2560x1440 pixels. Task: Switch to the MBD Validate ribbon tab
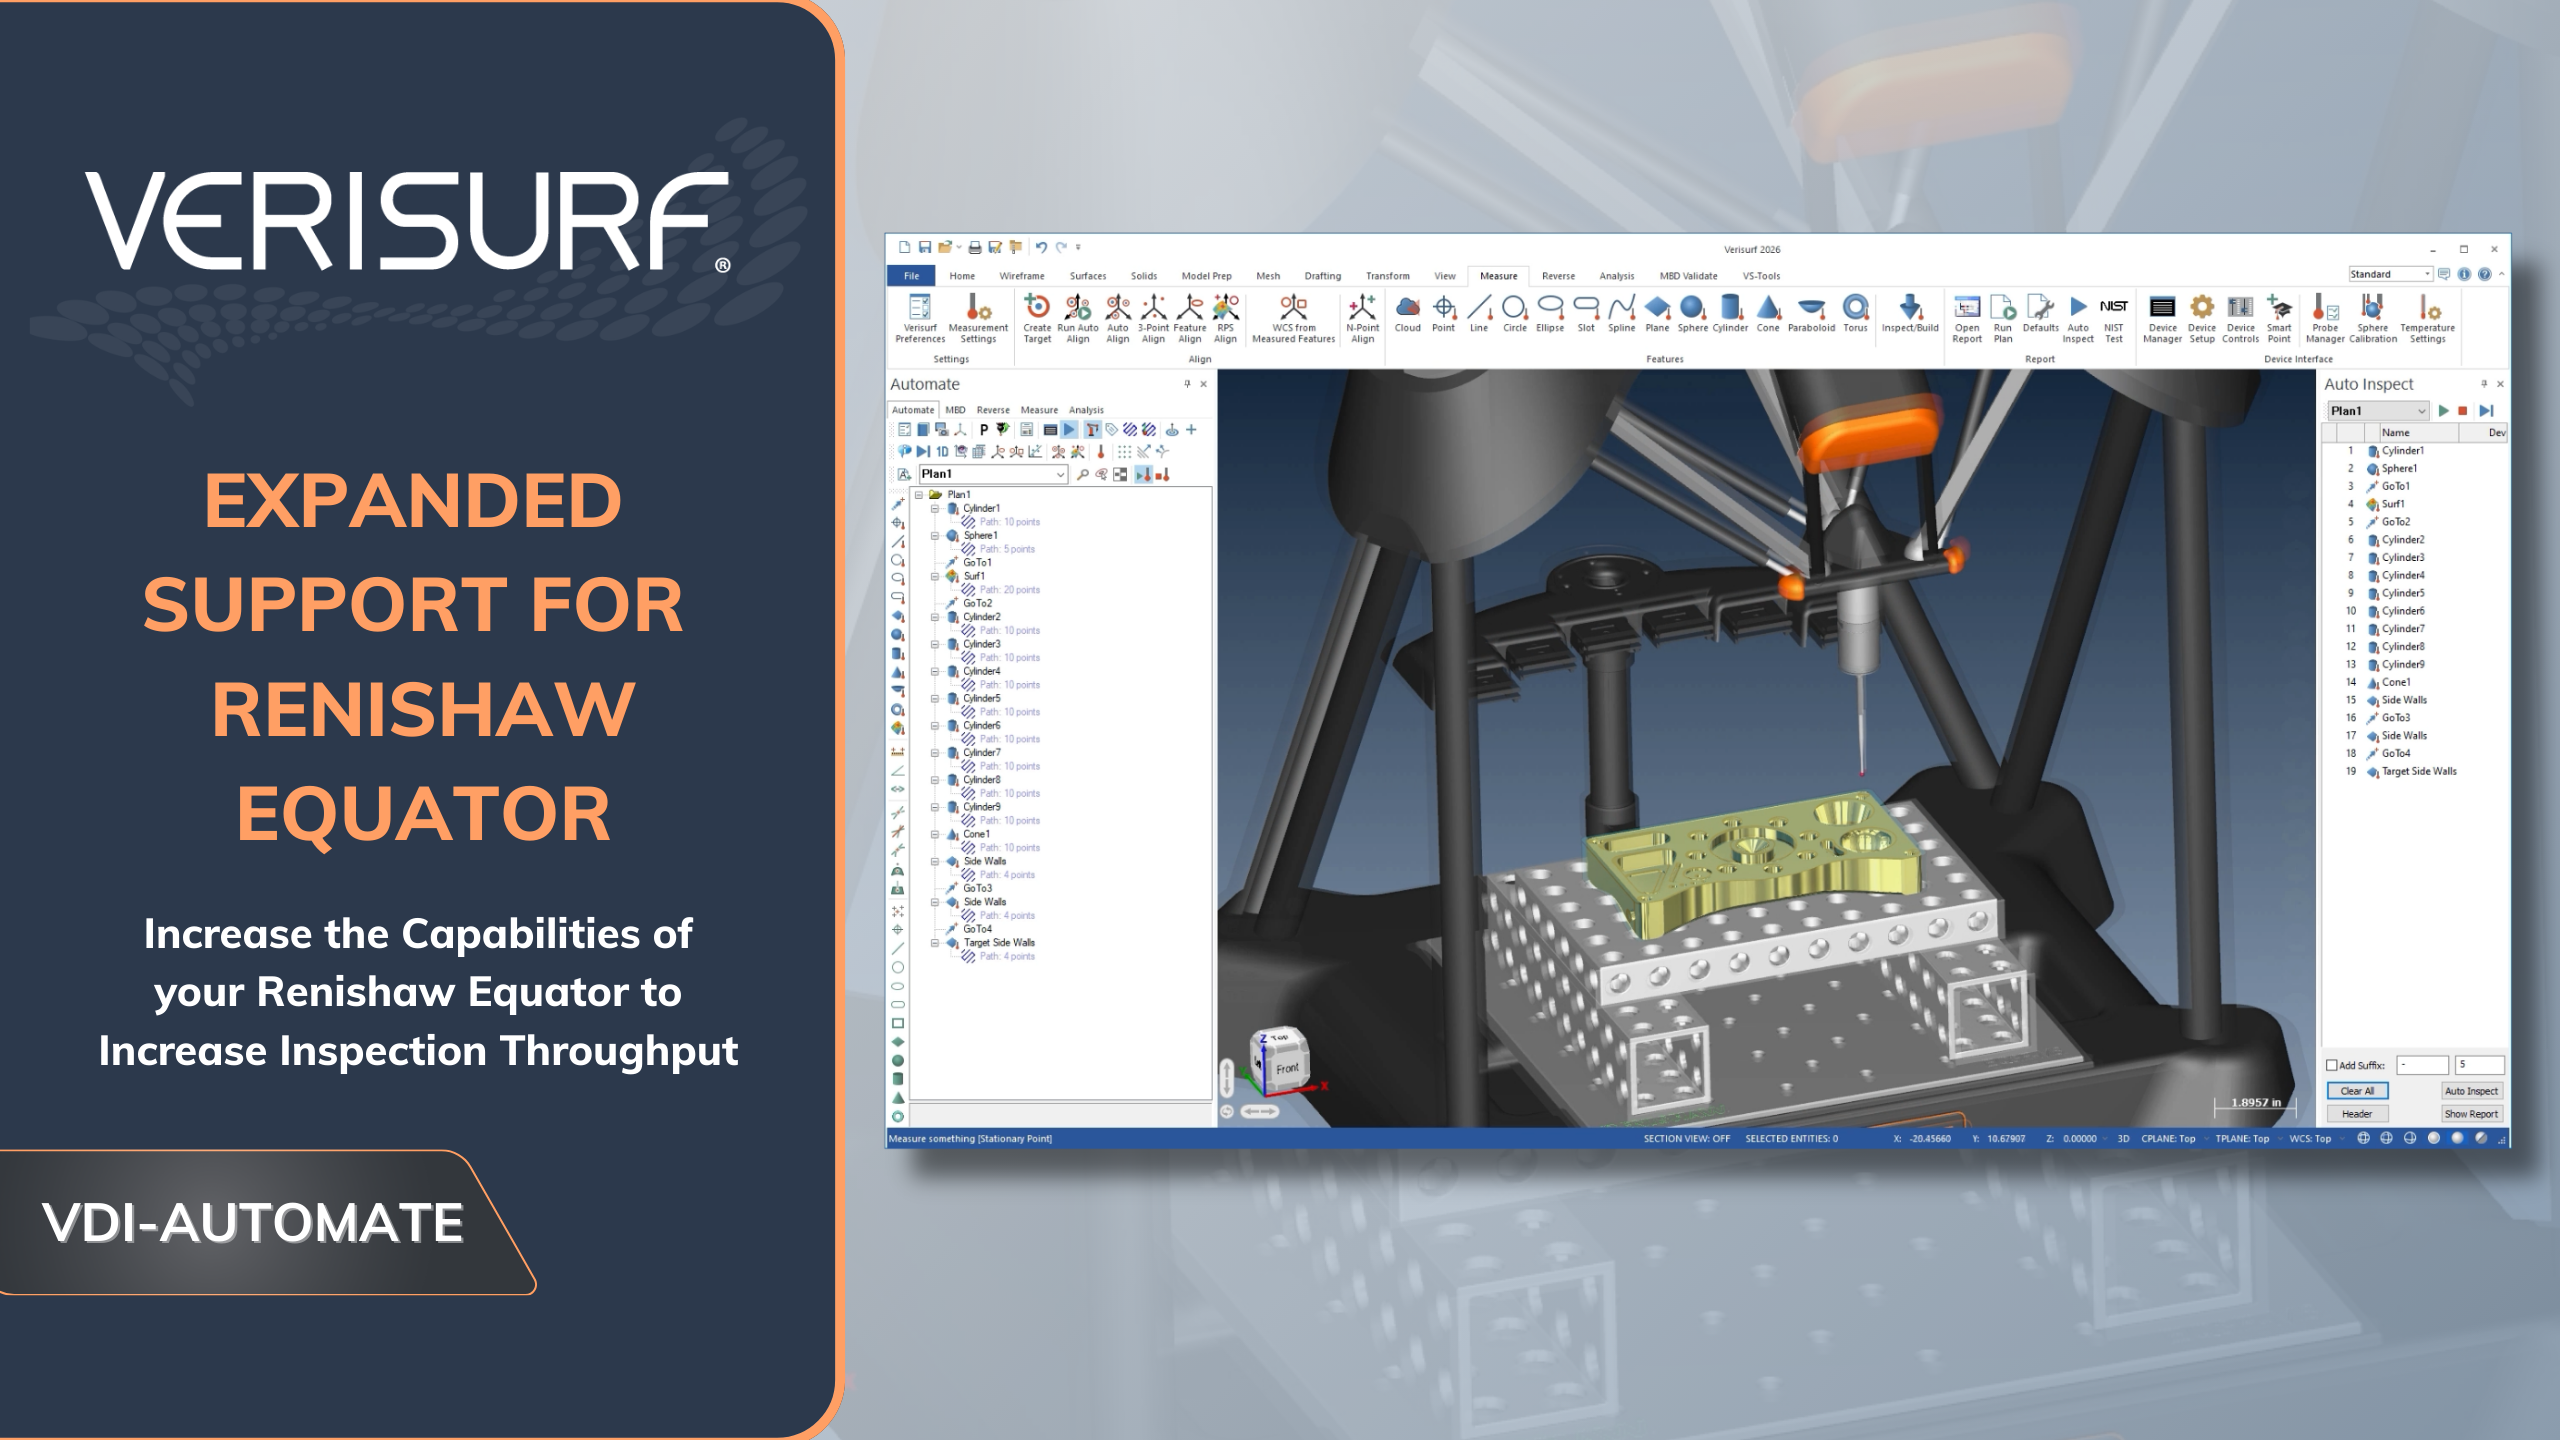(1688, 276)
